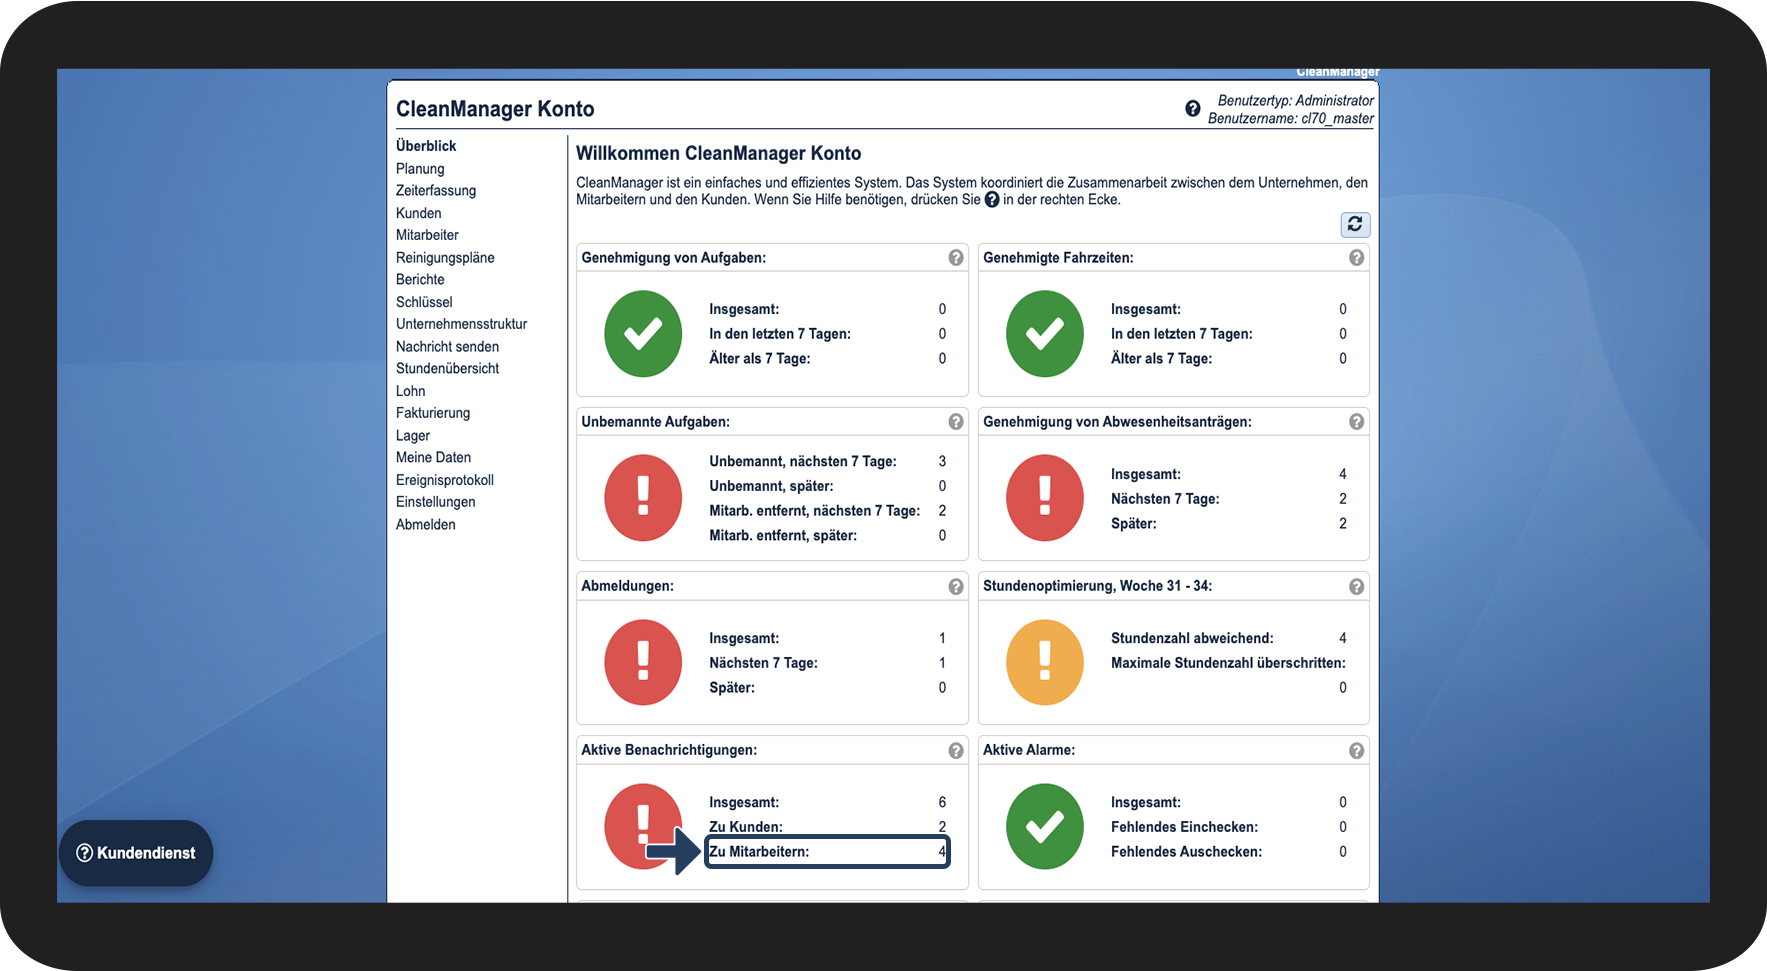The image size is (1767, 971).
Task: Select Schlüssel menu entry
Action: (x=424, y=302)
